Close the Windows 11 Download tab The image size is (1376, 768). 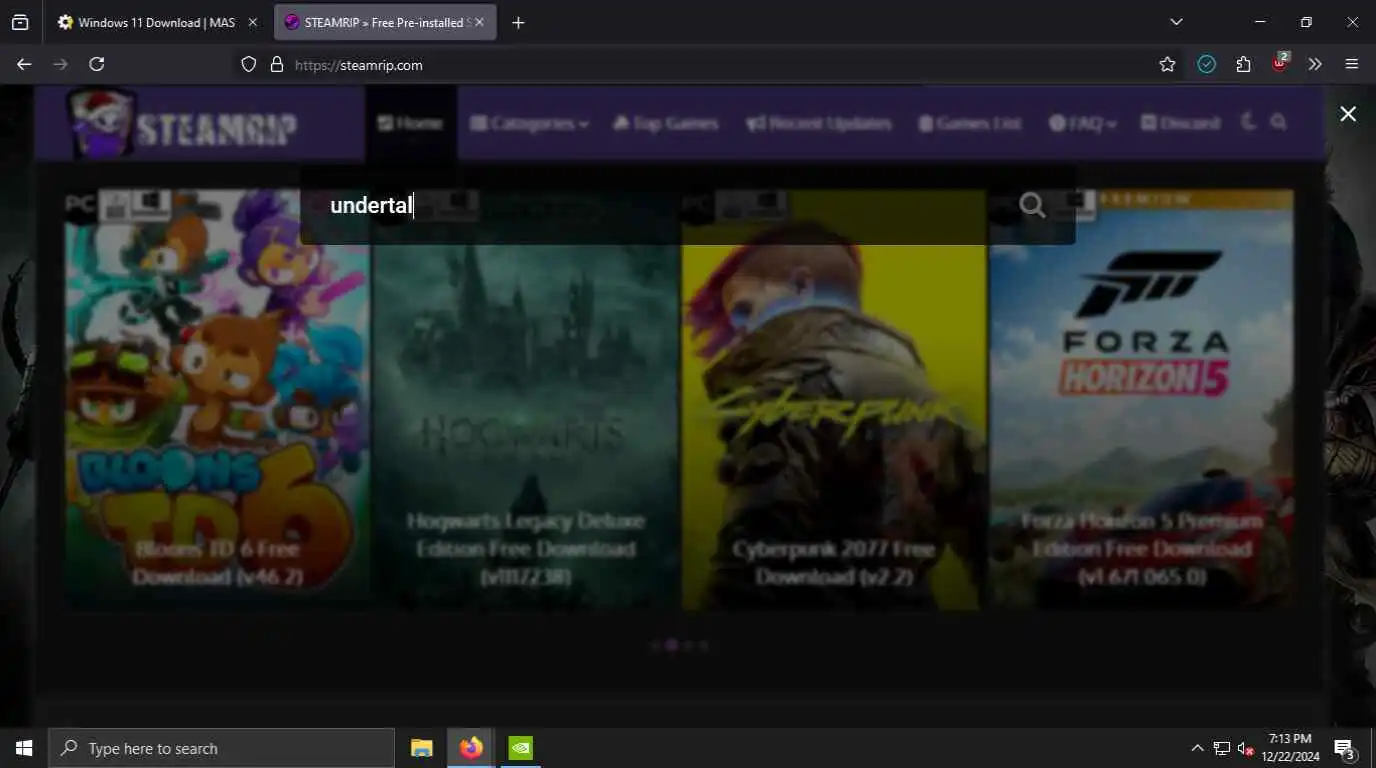coord(252,22)
